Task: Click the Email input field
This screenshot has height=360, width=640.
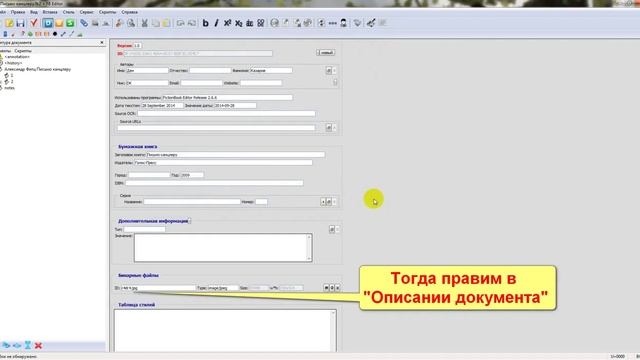Action: (x=202, y=83)
